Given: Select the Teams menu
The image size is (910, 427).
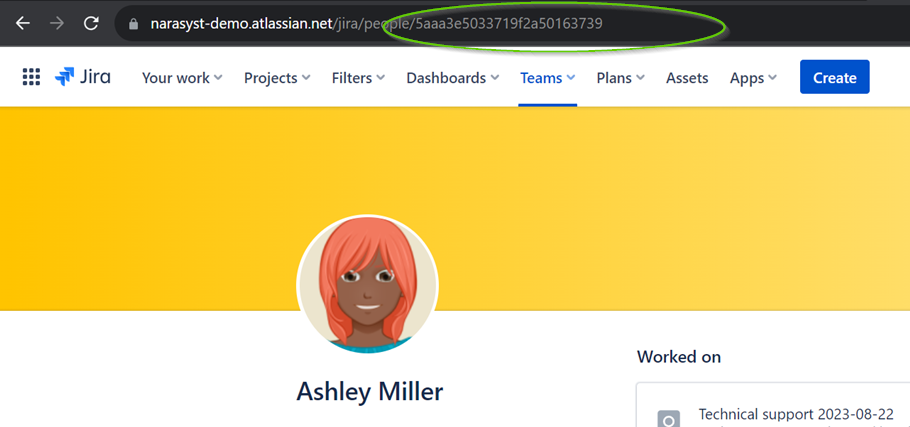Looking at the screenshot, I should 547,78.
